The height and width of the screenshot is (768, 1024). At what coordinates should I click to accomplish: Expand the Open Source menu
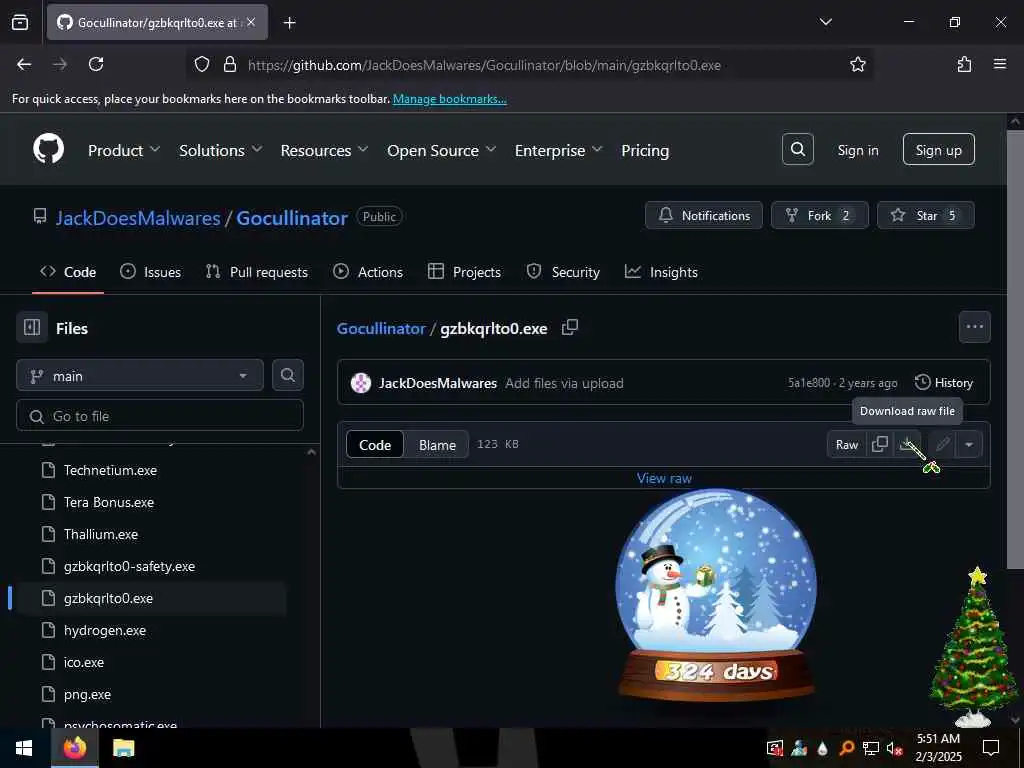tap(441, 150)
